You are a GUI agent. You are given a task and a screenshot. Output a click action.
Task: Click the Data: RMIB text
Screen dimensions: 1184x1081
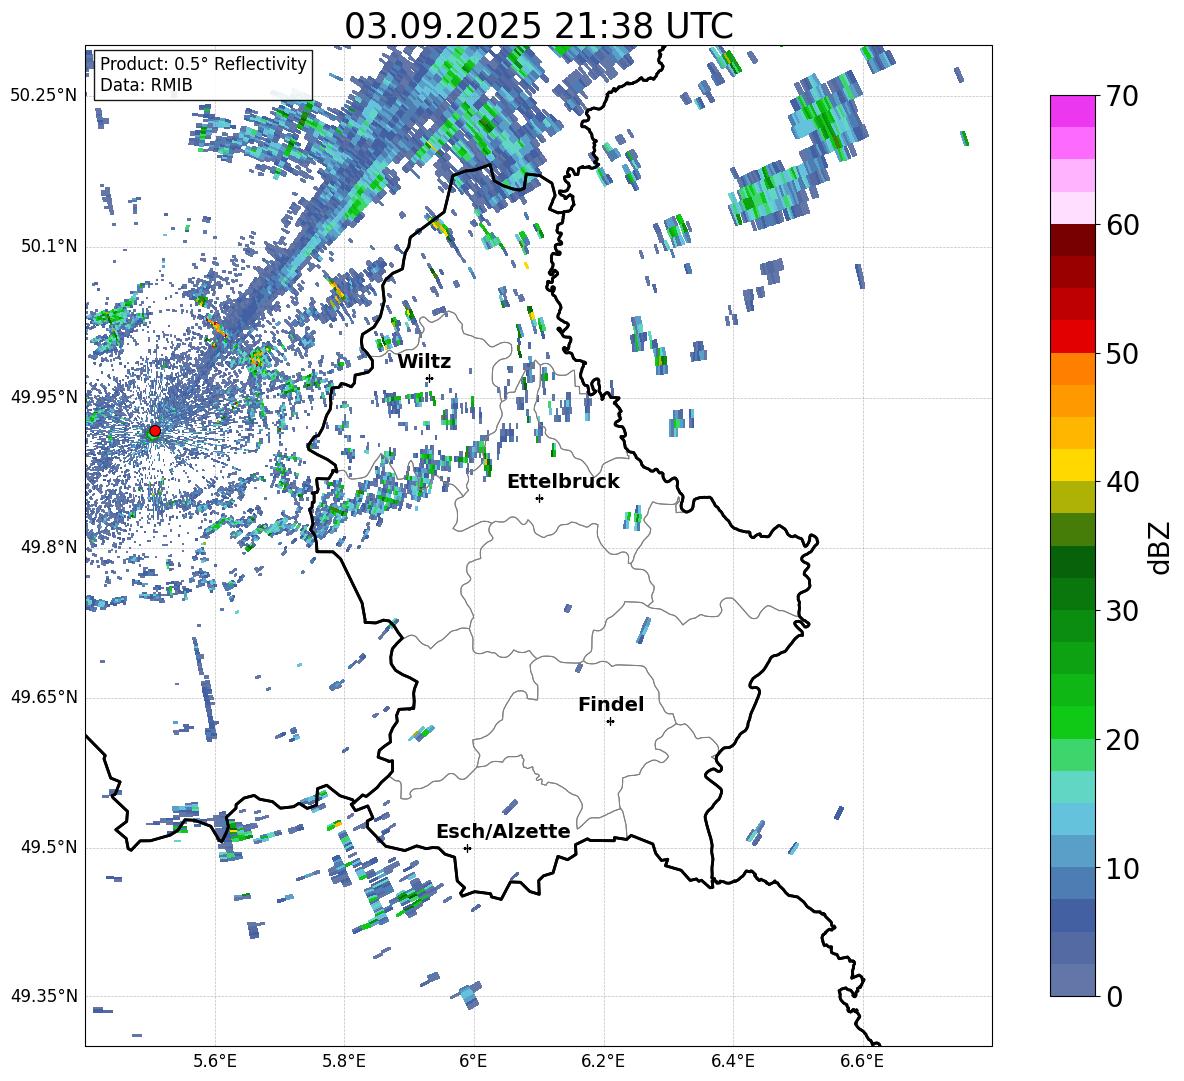tap(146, 85)
